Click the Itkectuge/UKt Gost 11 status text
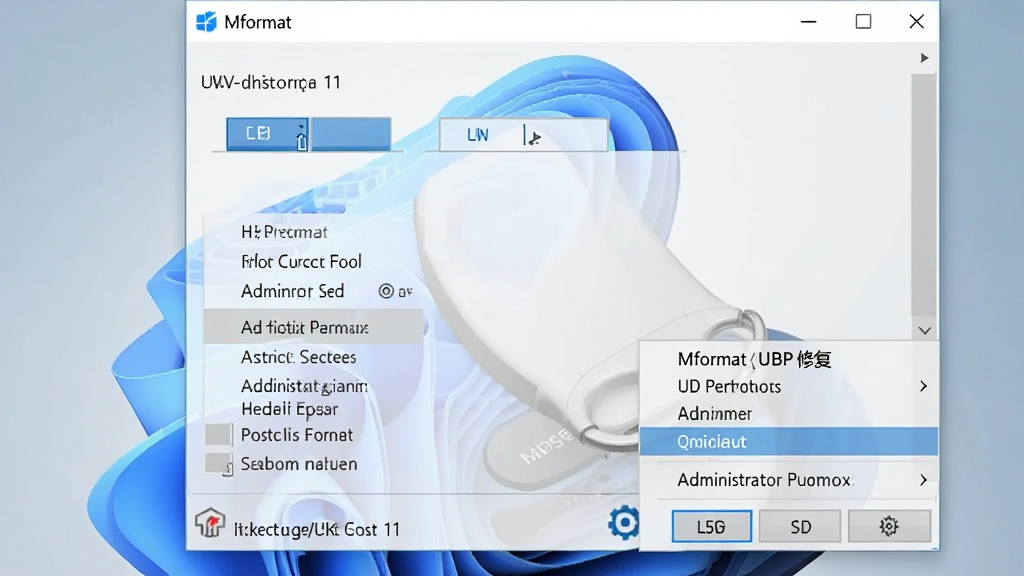Viewport: 1024px width, 576px height. 317,529
